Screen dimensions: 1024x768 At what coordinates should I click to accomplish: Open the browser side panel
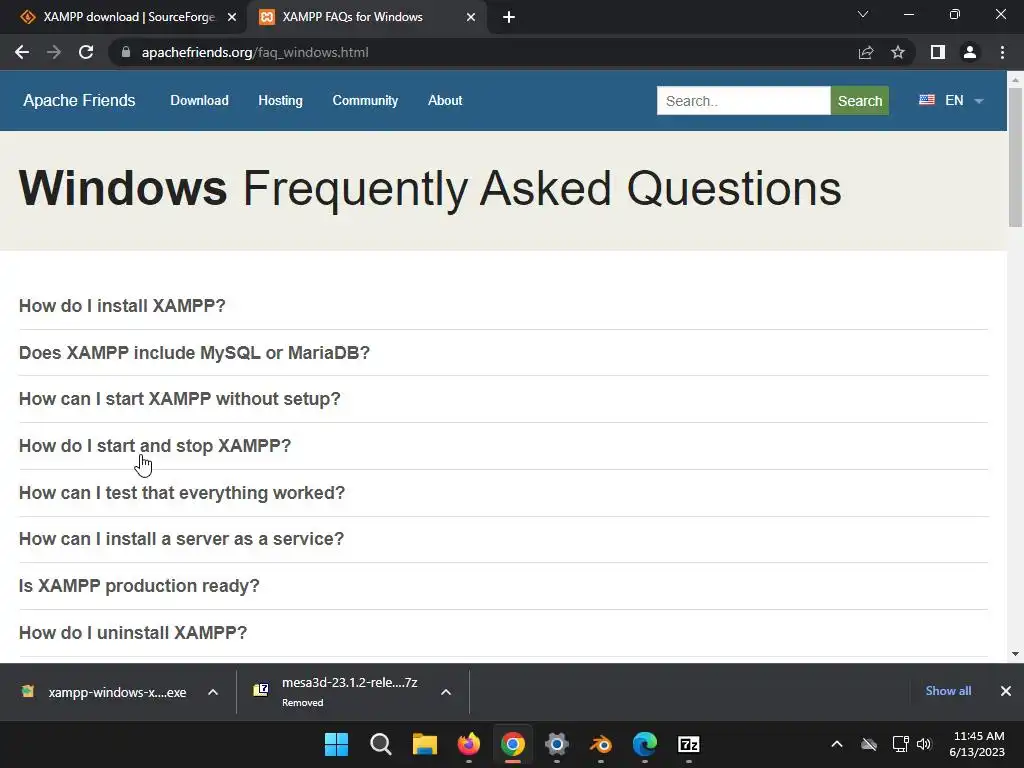(938, 52)
